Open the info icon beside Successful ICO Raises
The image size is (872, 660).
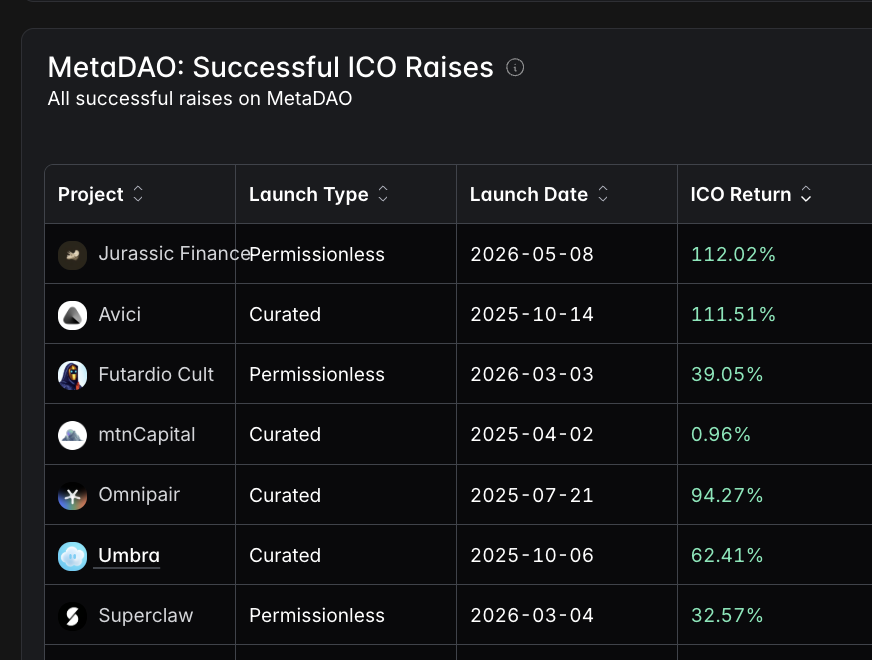pyautogui.click(x=515, y=67)
